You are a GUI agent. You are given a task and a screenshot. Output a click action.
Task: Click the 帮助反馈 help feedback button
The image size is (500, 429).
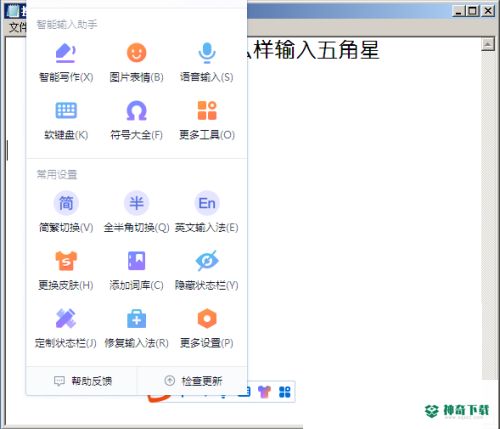[82, 381]
